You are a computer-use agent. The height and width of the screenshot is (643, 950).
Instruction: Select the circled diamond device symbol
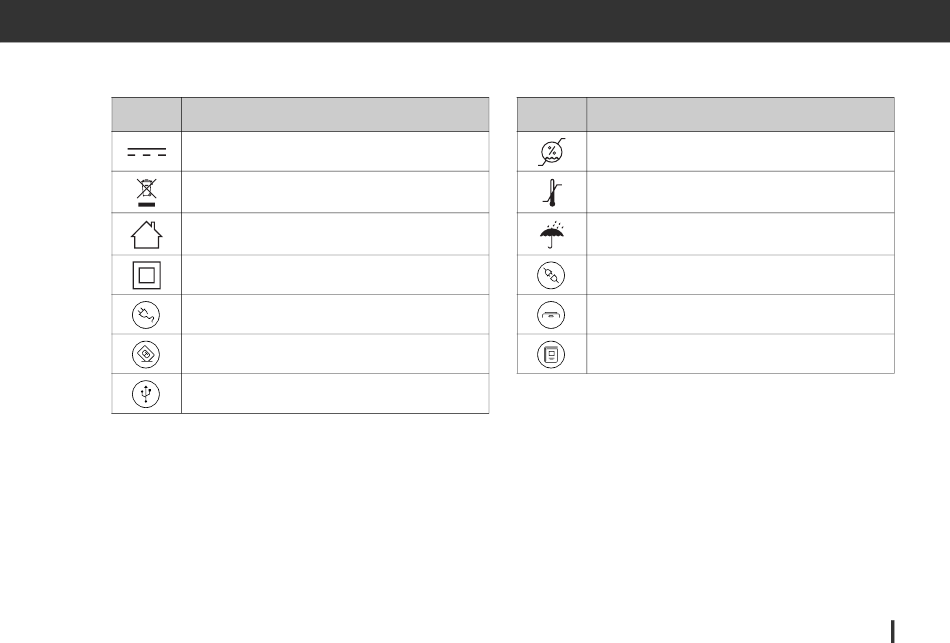click(146, 355)
